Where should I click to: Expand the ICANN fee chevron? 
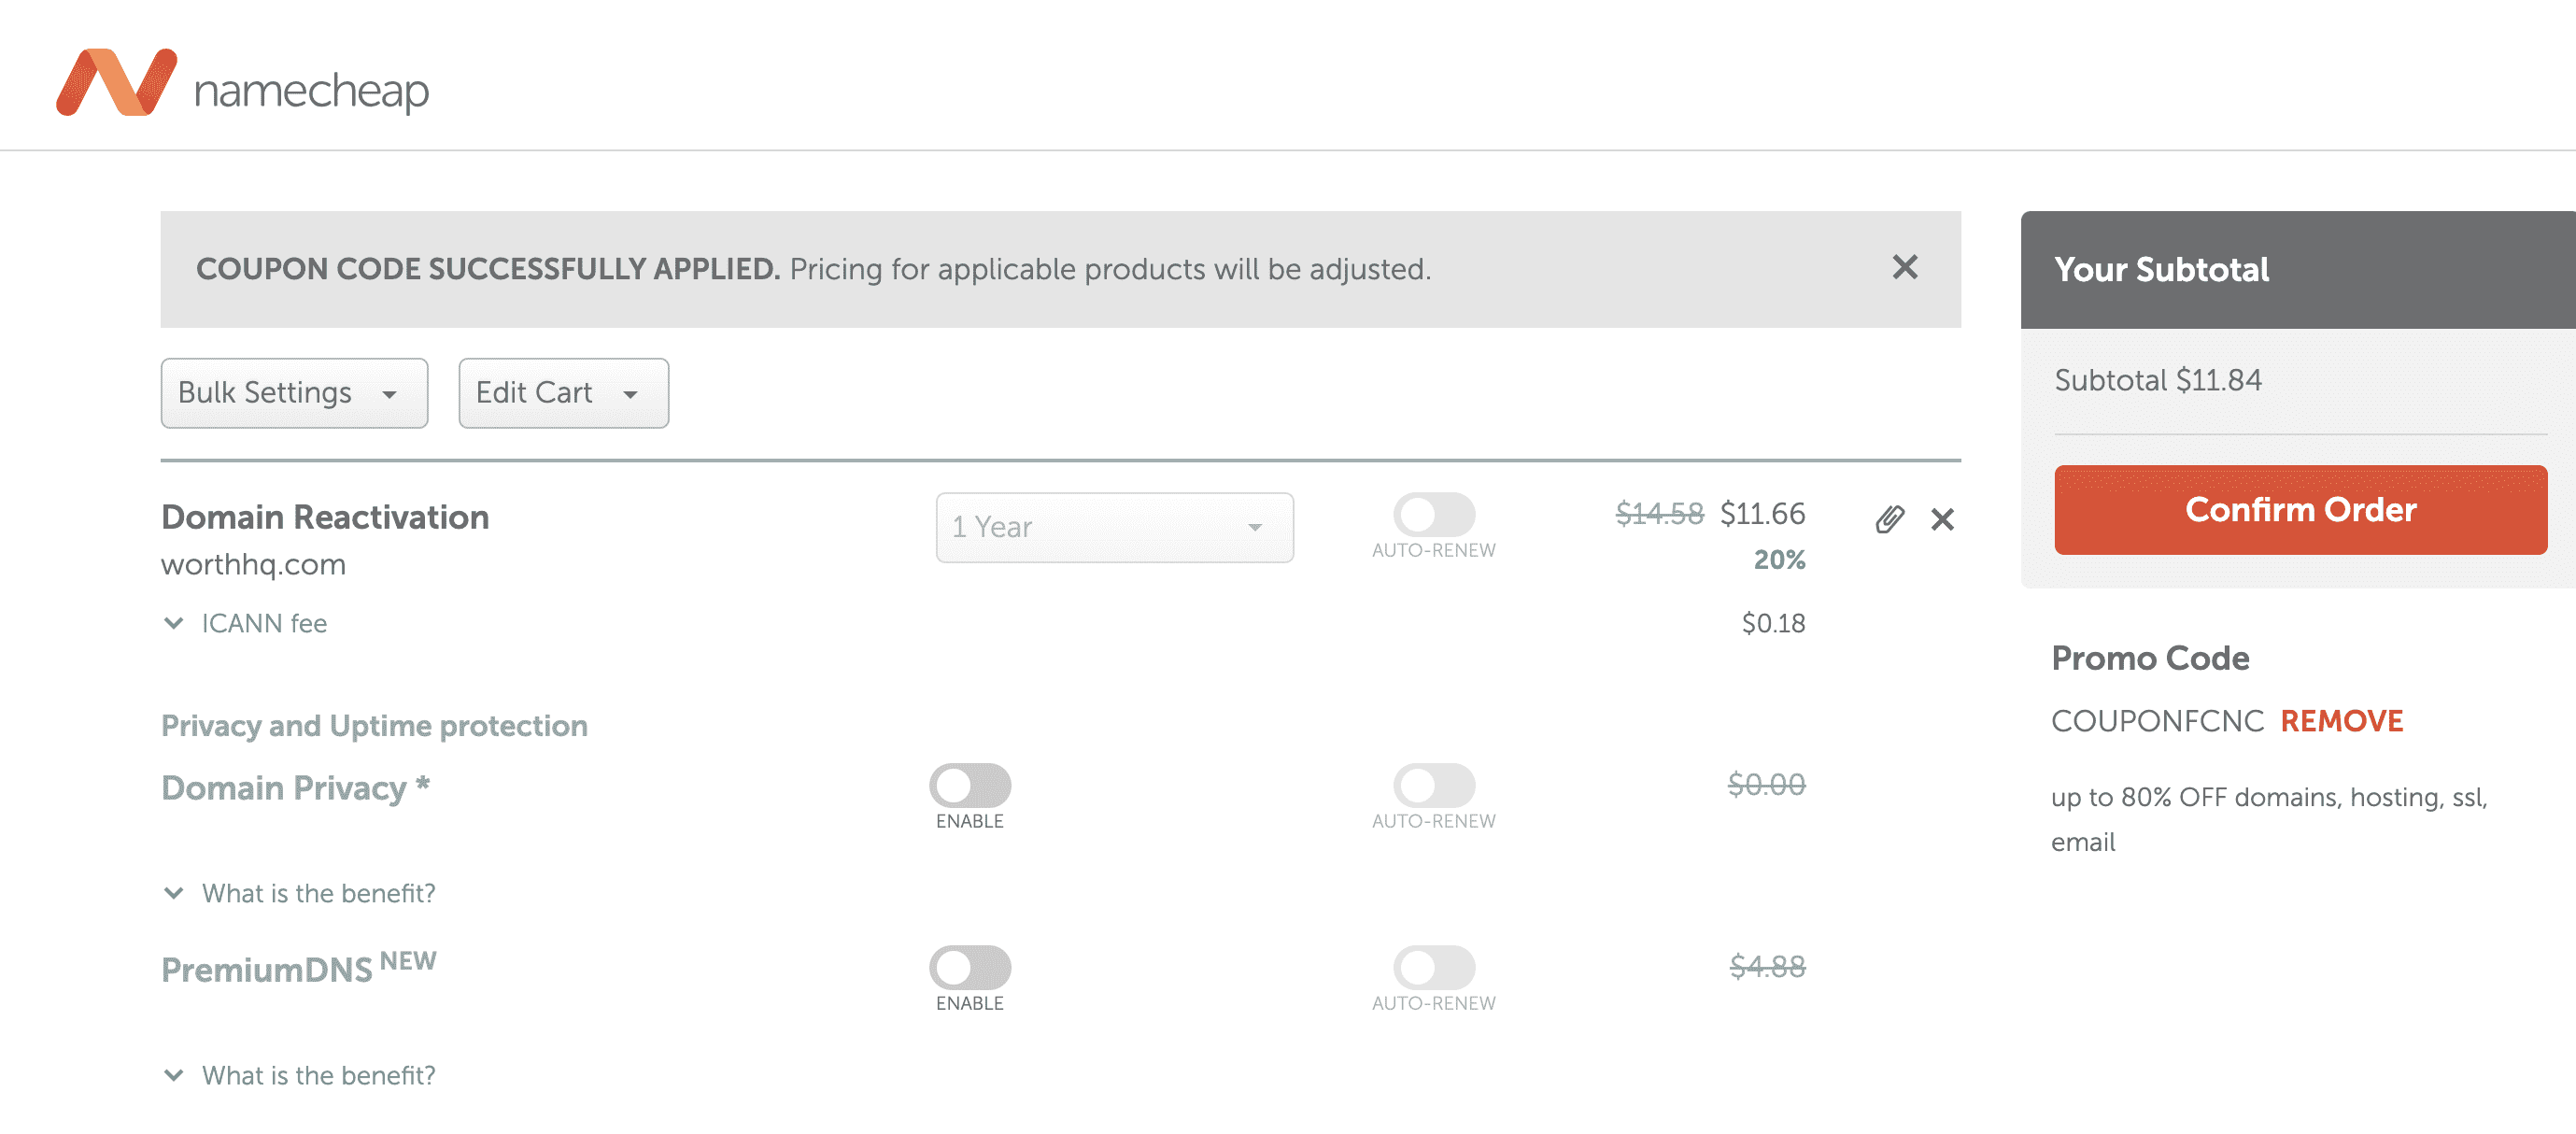[x=174, y=623]
